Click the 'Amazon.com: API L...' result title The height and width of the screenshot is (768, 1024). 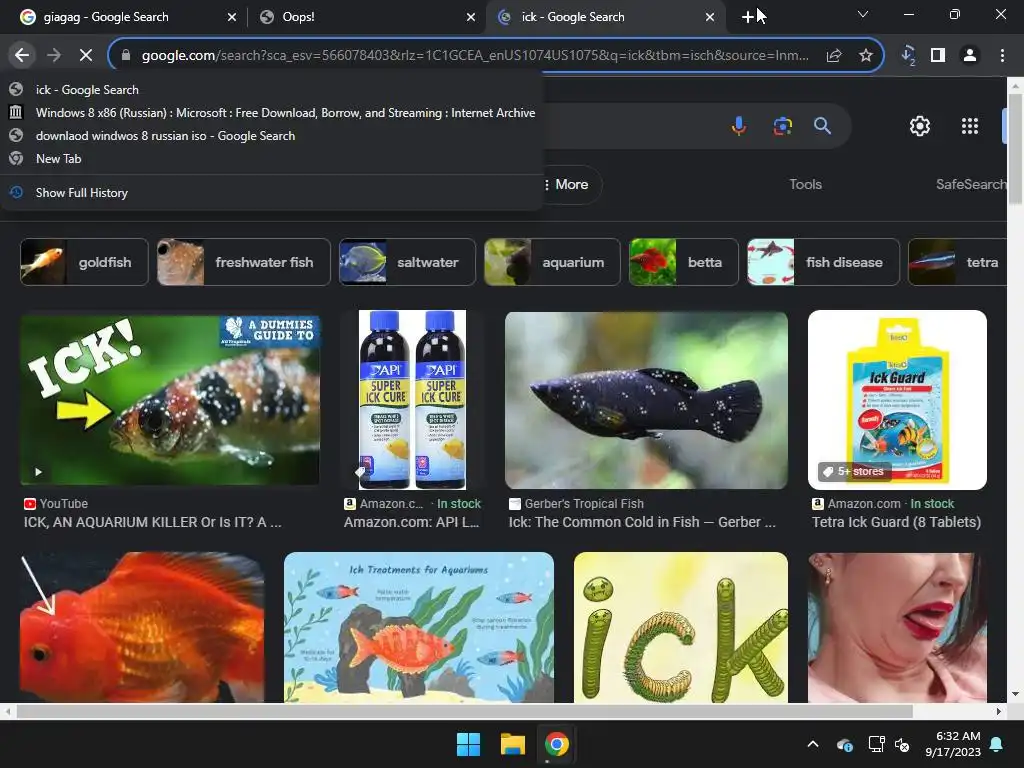pos(411,522)
